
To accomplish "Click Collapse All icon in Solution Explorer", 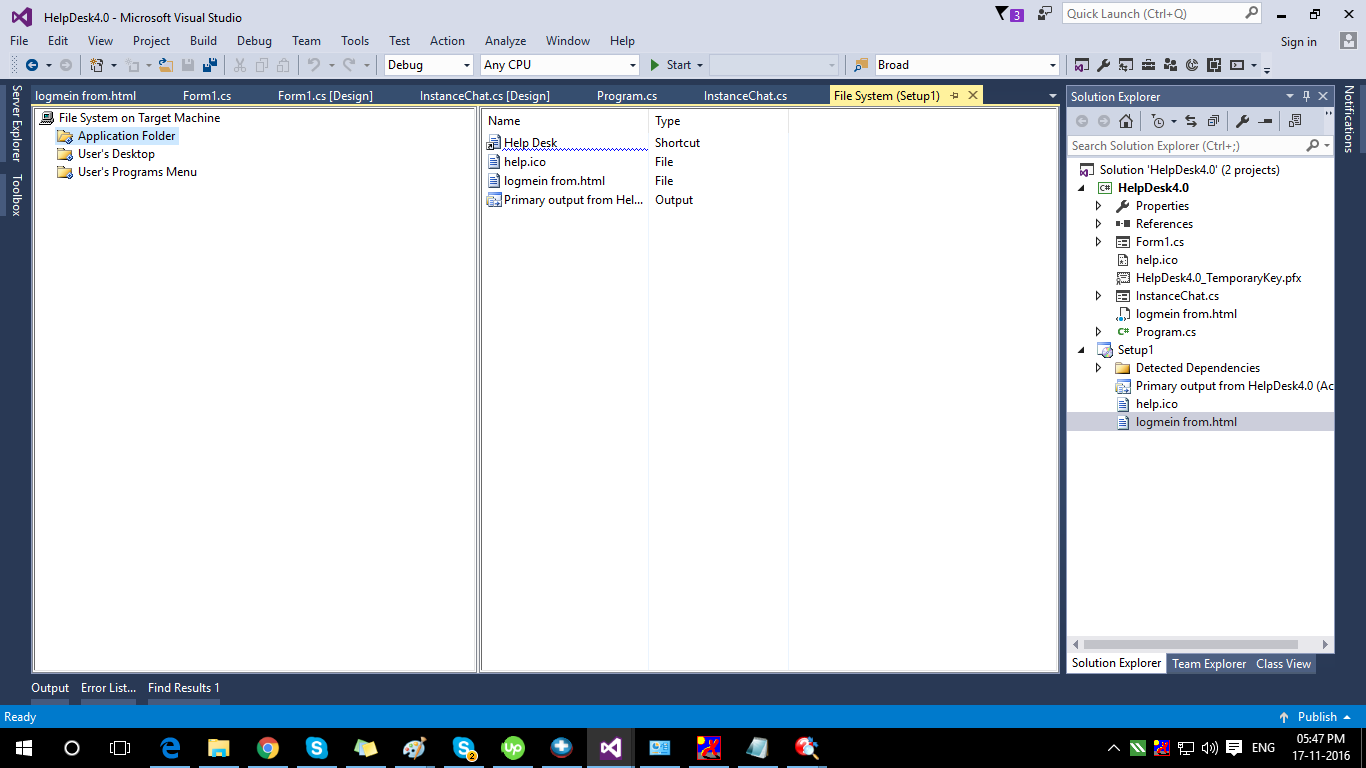I will pyautogui.click(x=1213, y=121).
